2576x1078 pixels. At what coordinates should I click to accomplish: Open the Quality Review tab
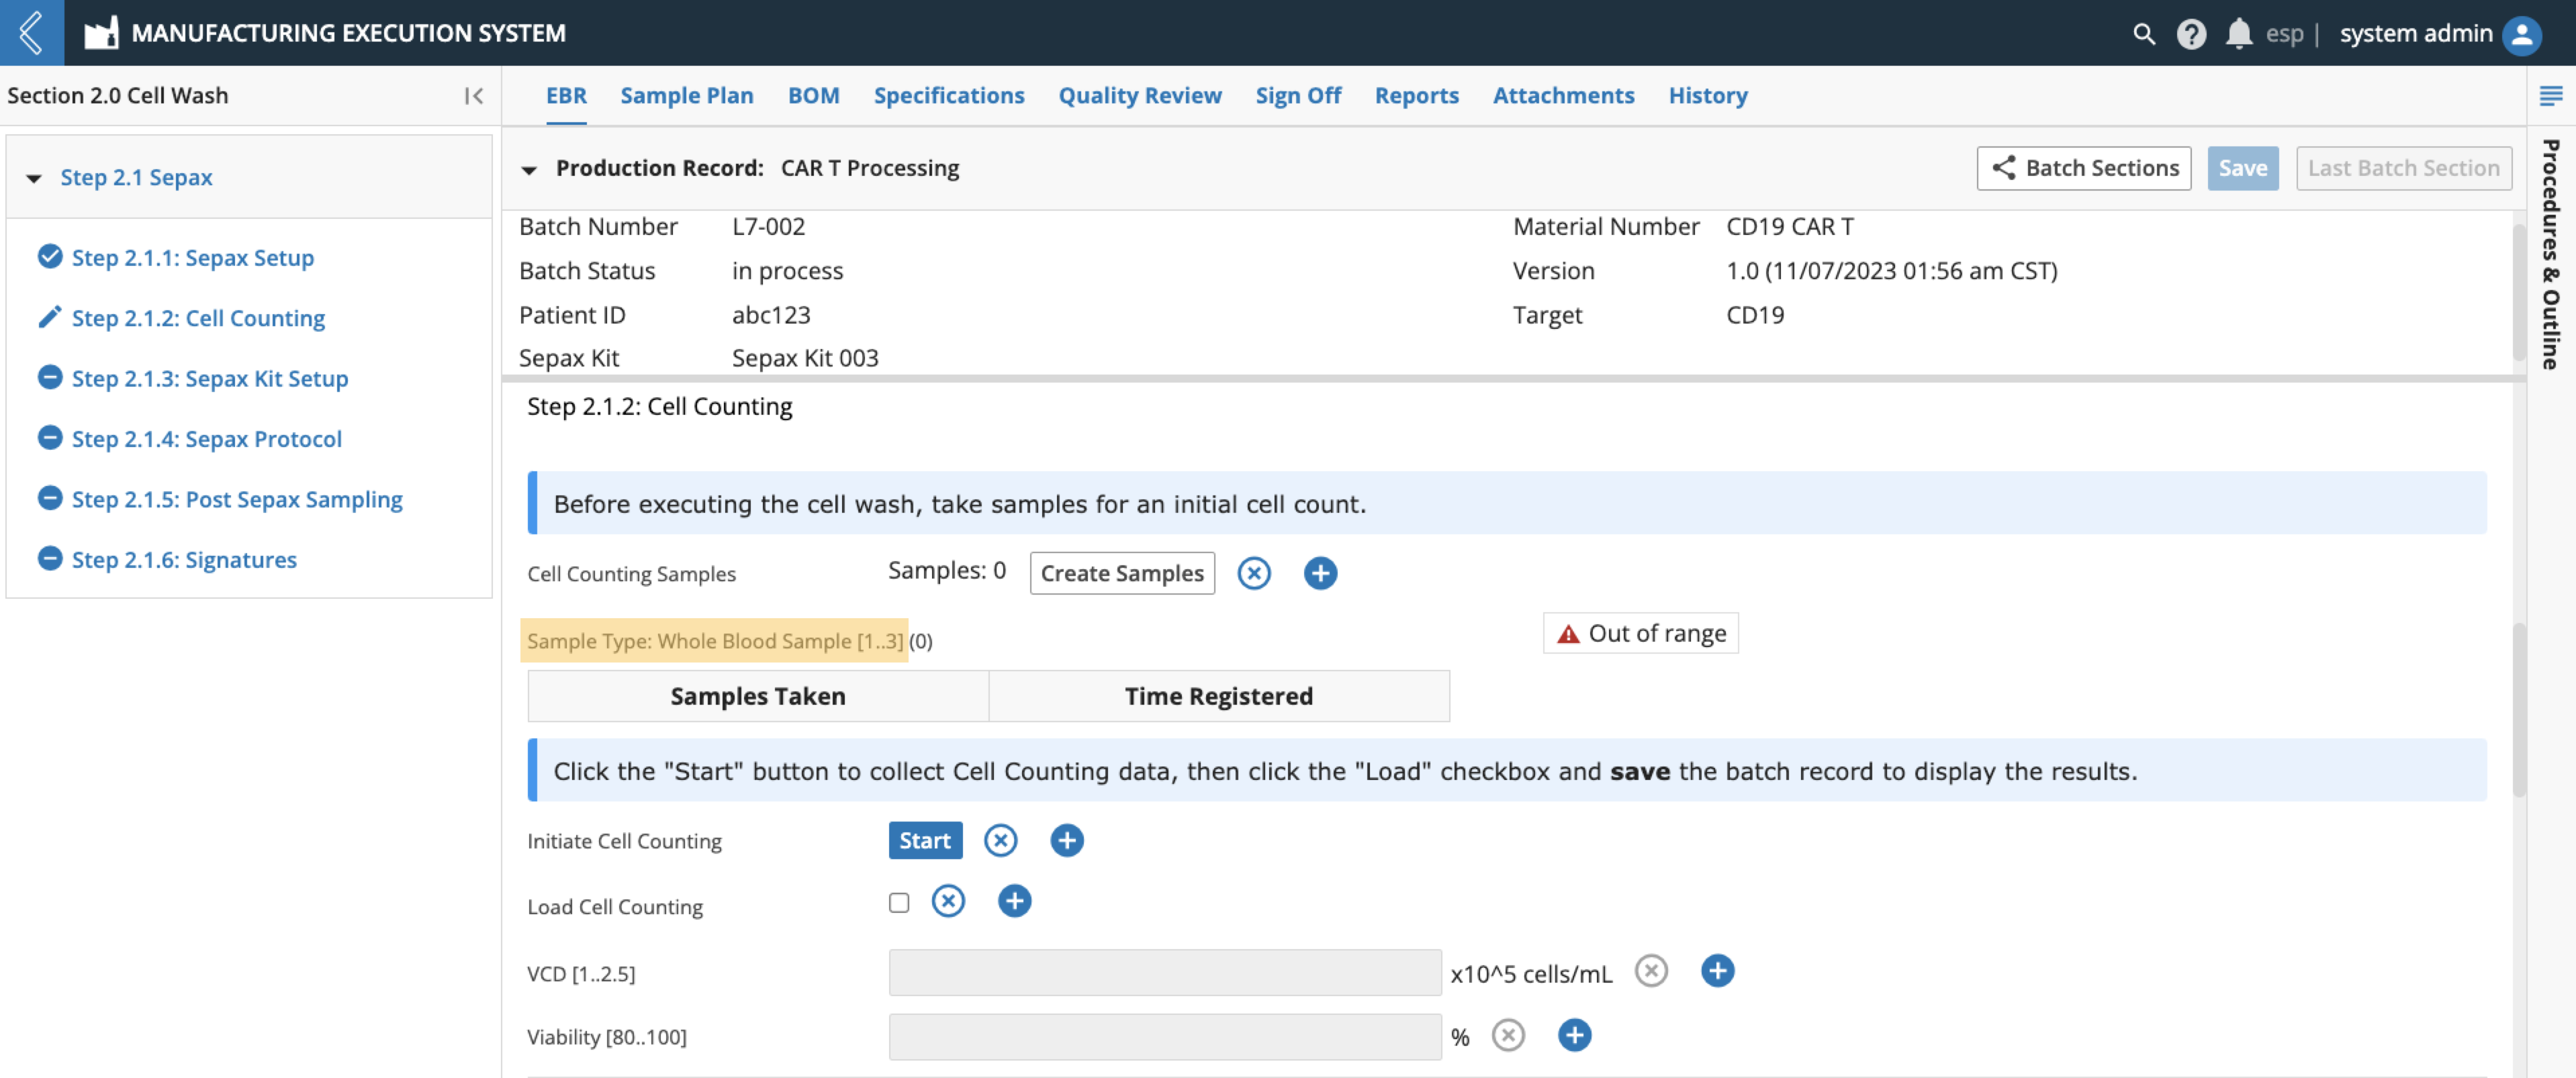point(1140,96)
